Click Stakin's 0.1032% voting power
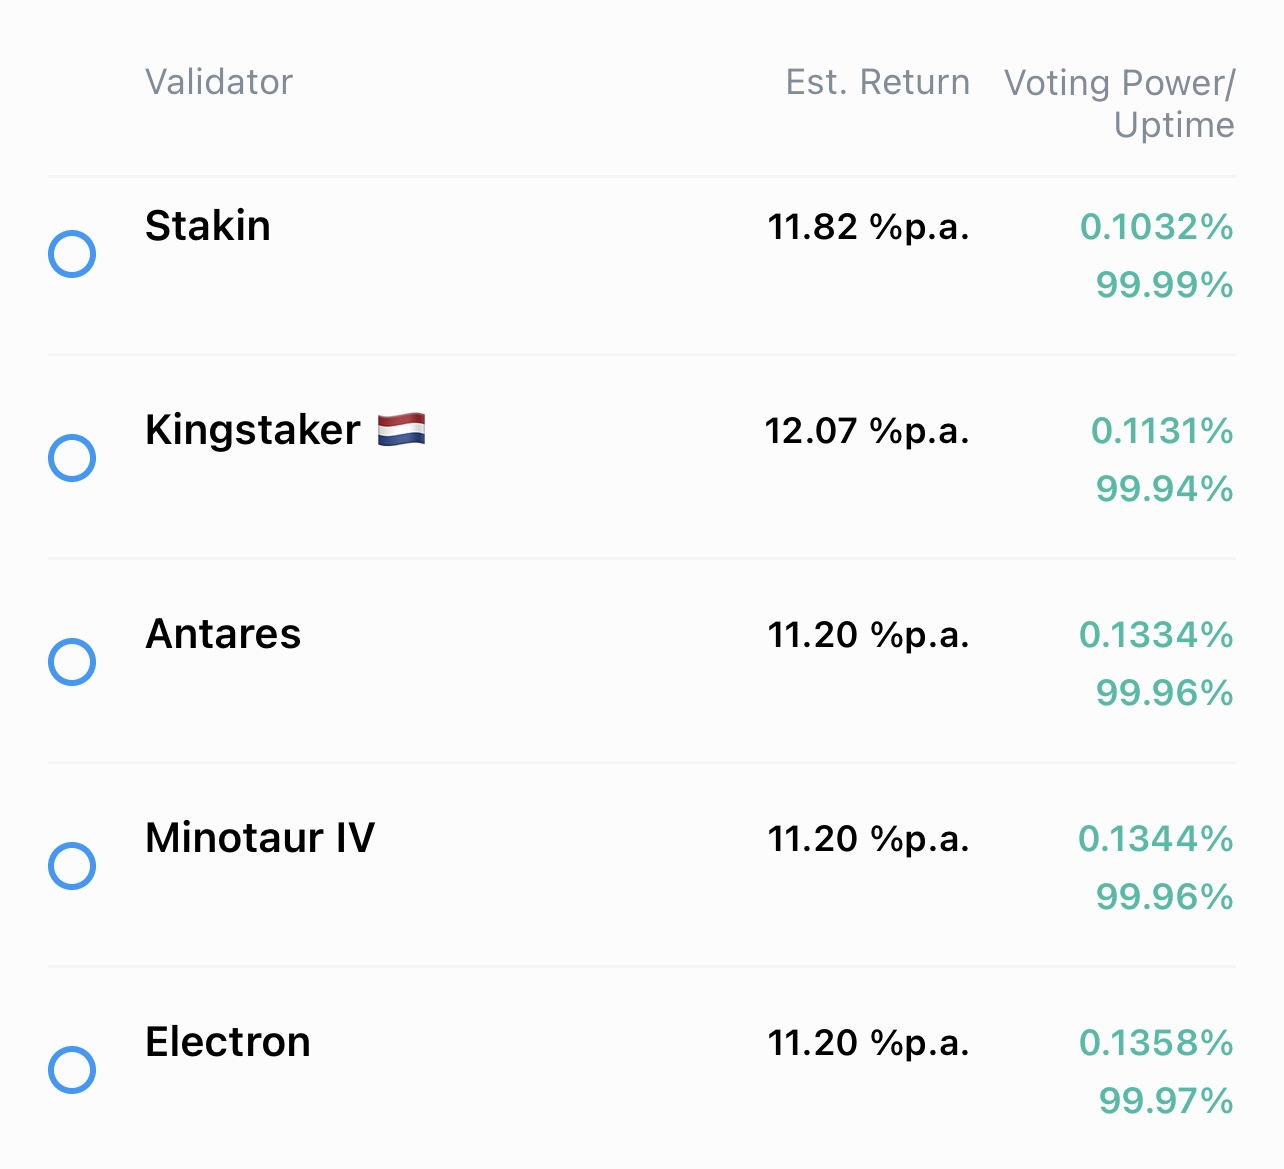1284x1169 pixels. coord(1156,227)
